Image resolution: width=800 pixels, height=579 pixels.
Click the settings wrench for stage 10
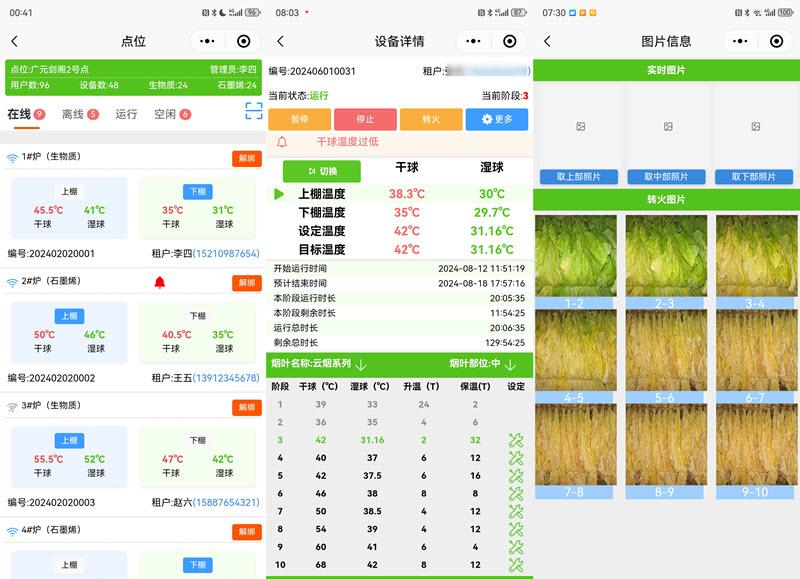[516, 565]
